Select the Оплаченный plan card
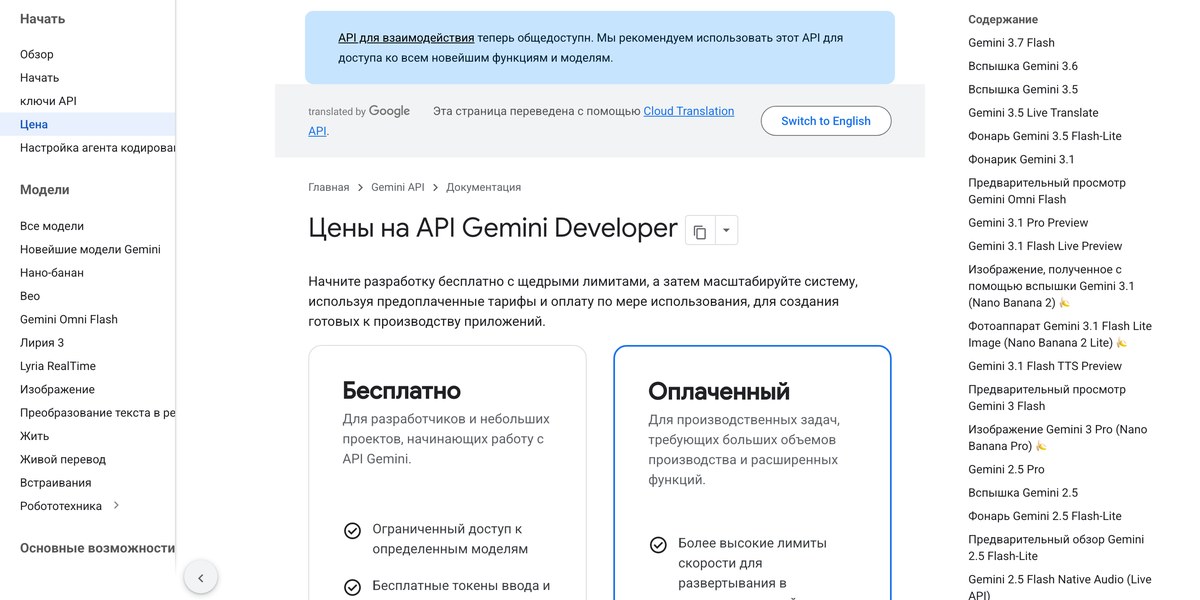The image size is (1200, 600). (x=752, y=472)
